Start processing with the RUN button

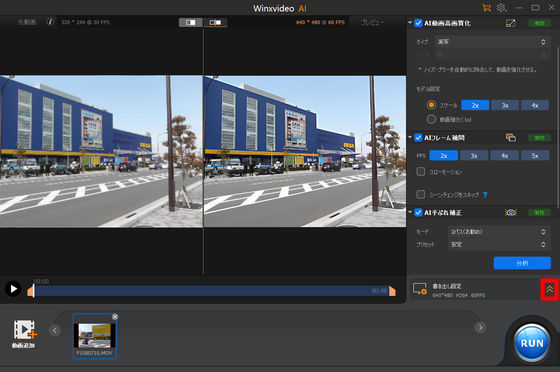click(532, 343)
